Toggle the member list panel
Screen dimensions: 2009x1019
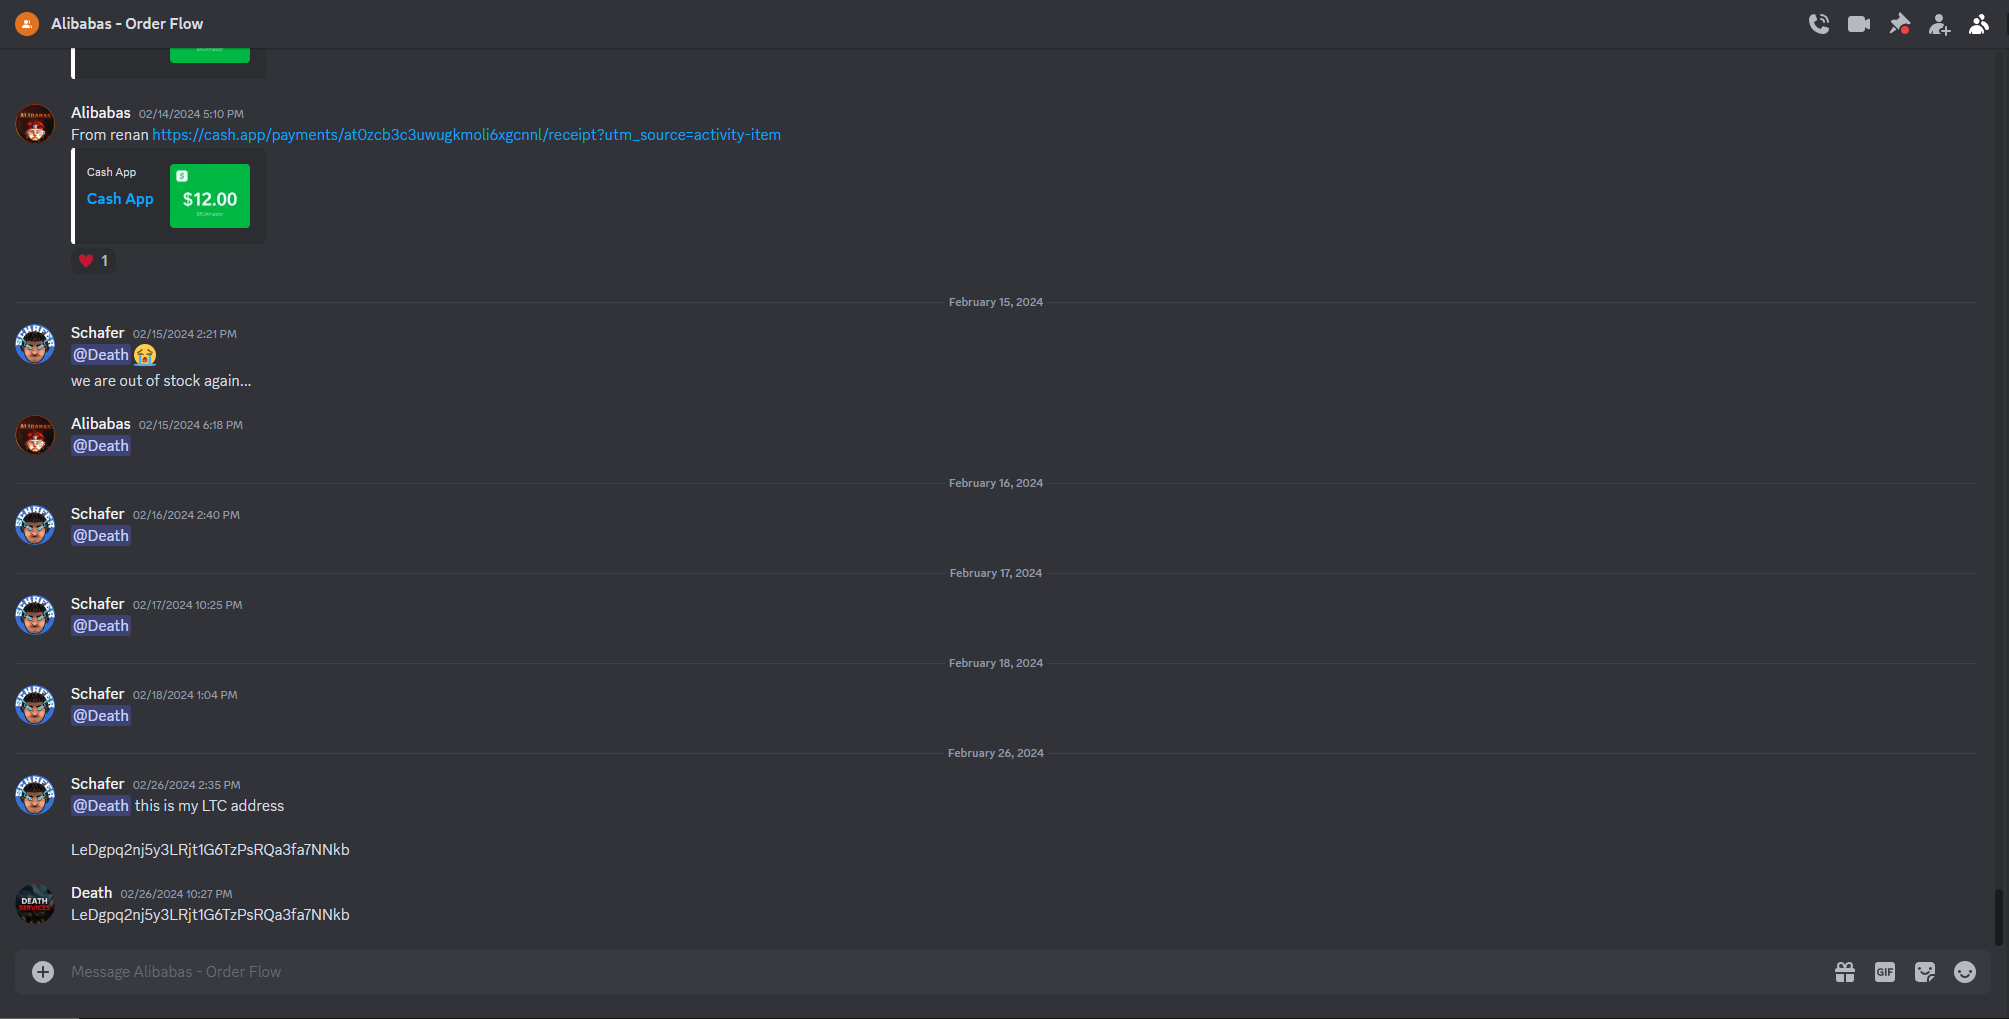pos(1979,24)
